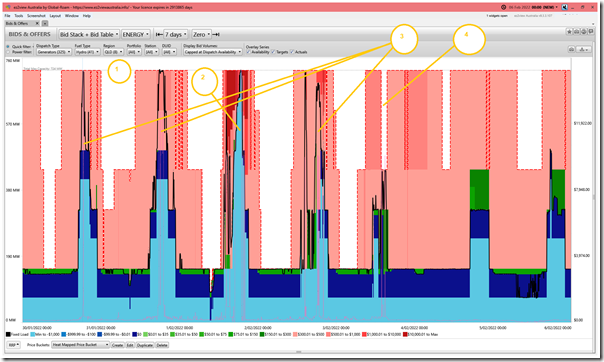Click the second icon next to the star
This screenshot has width=604, height=362.
point(576,32)
